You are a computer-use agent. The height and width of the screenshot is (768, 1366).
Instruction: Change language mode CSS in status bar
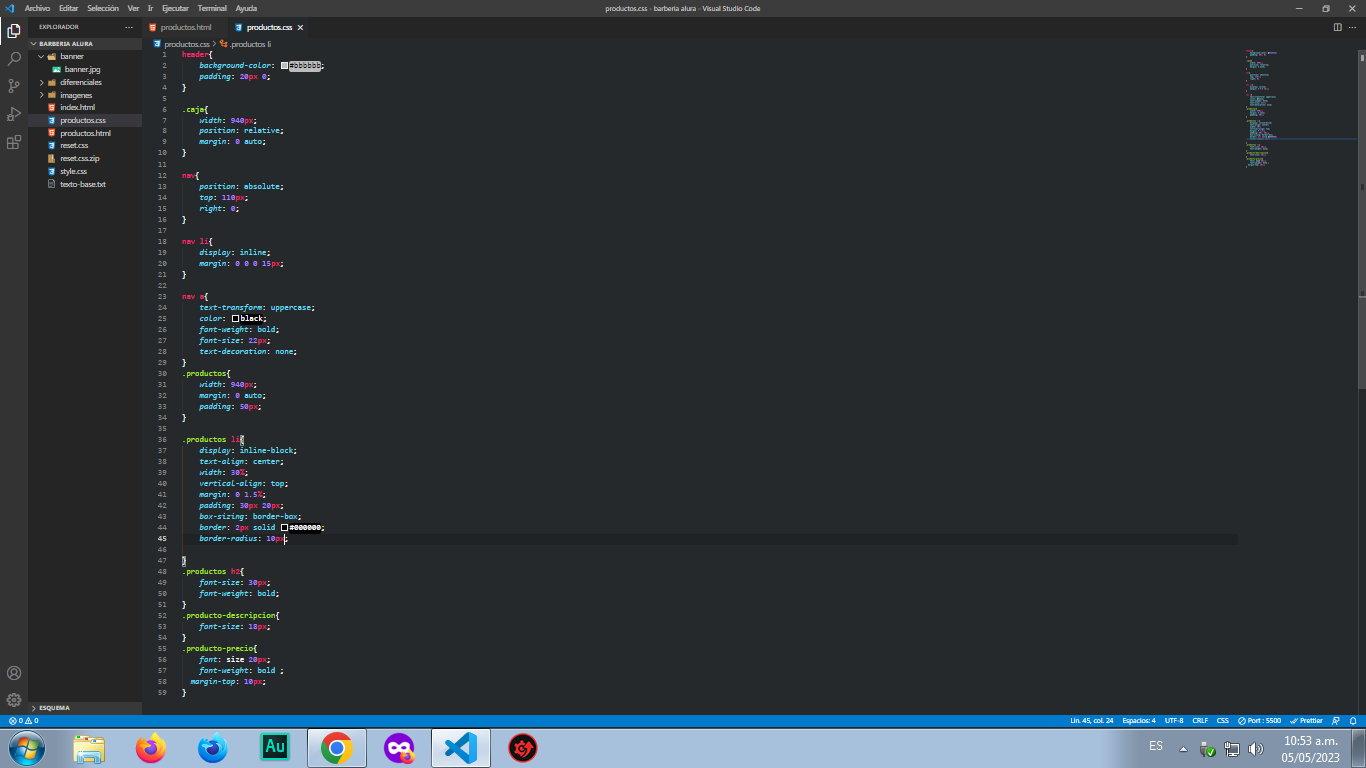click(x=1223, y=720)
